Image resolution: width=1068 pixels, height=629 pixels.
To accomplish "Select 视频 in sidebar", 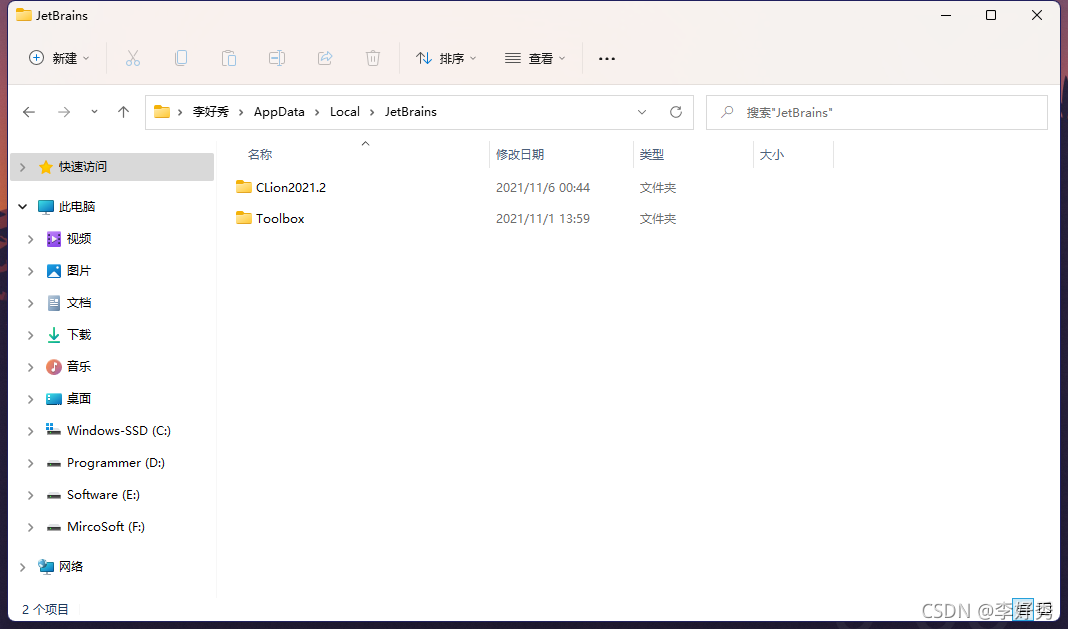I will coord(79,239).
